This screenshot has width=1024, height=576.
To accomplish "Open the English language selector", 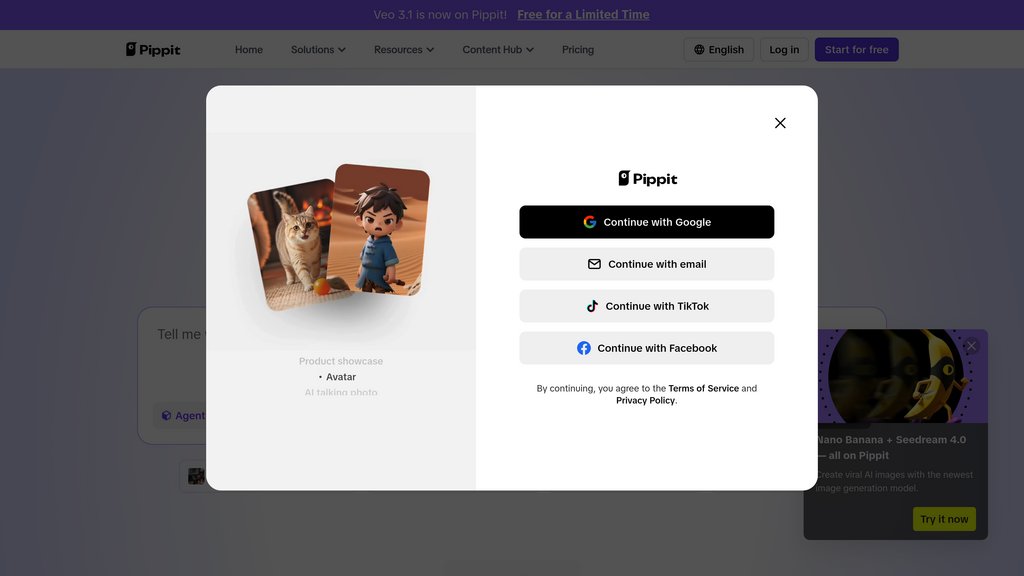I will coord(718,50).
